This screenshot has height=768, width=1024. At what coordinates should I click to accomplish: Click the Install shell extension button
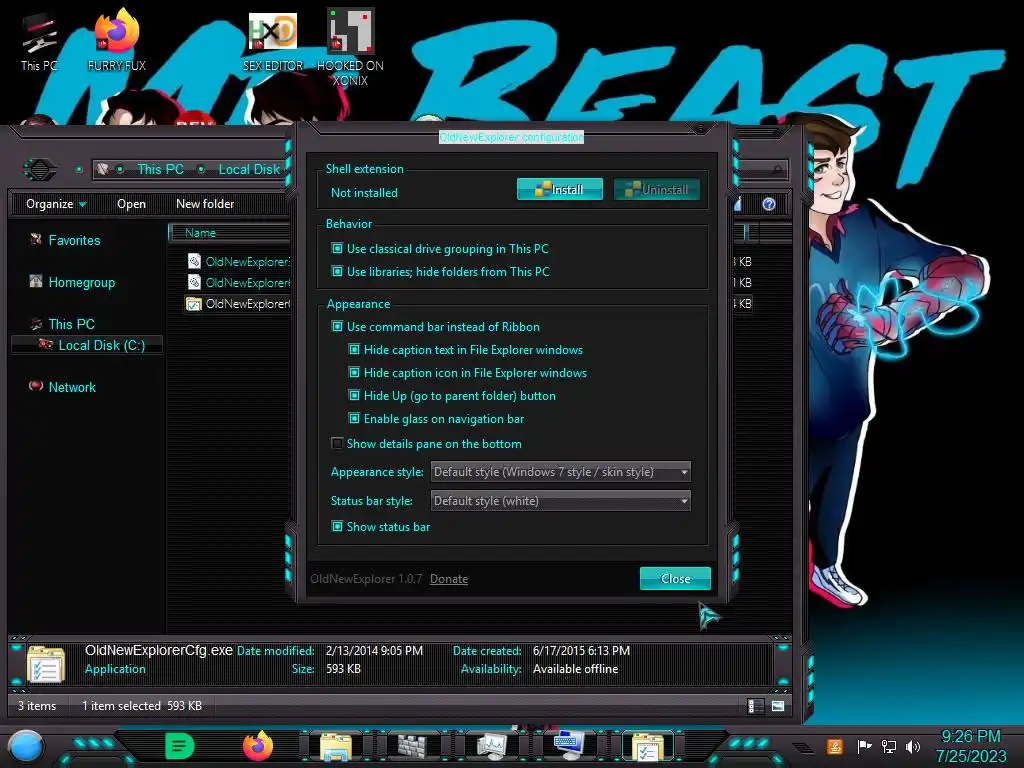pyautogui.click(x=560, y=189)
